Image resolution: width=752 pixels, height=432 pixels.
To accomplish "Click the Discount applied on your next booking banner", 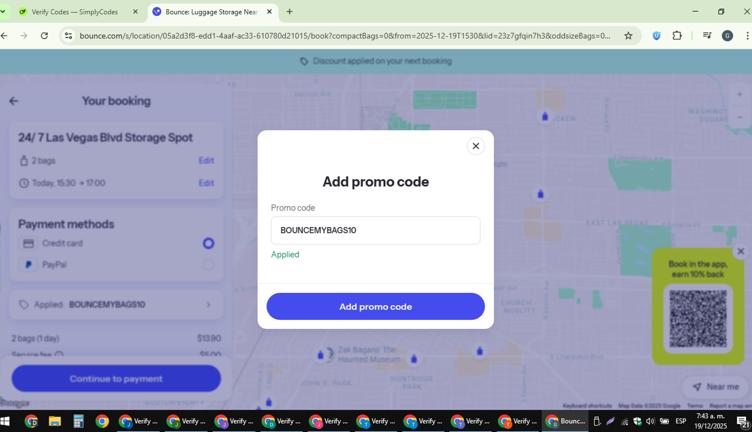I will [376, 61].
